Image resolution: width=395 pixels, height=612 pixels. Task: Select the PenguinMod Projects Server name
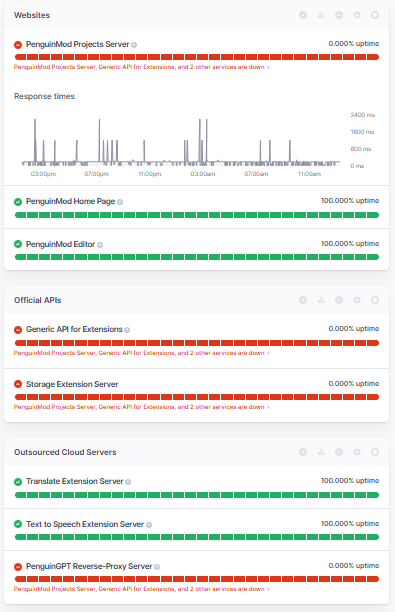coord(77,44)
